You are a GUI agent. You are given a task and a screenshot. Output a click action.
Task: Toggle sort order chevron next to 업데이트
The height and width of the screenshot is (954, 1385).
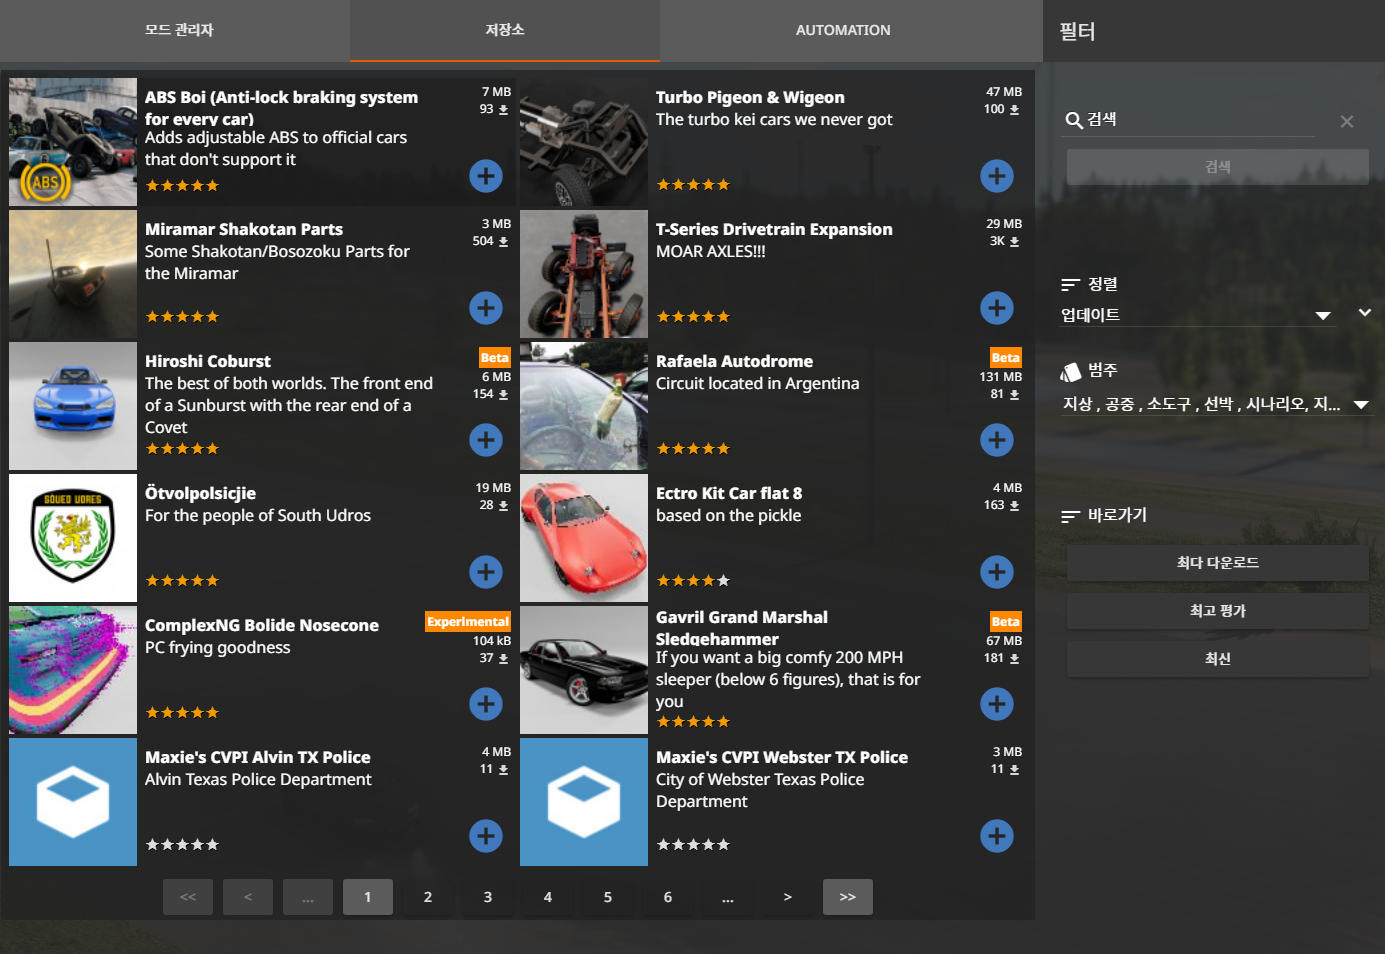pos(1365,313)
